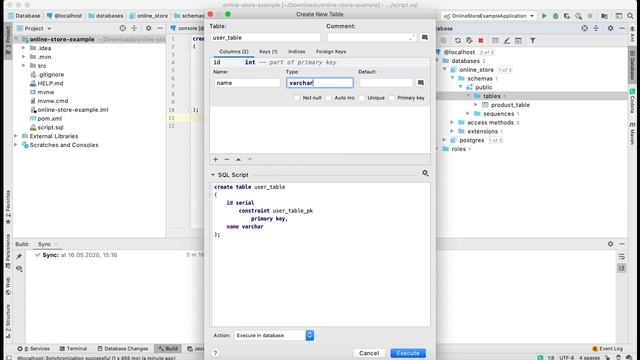Open Build panel settings gear
This screenshot has height=360, width=640.
[610, 244]
